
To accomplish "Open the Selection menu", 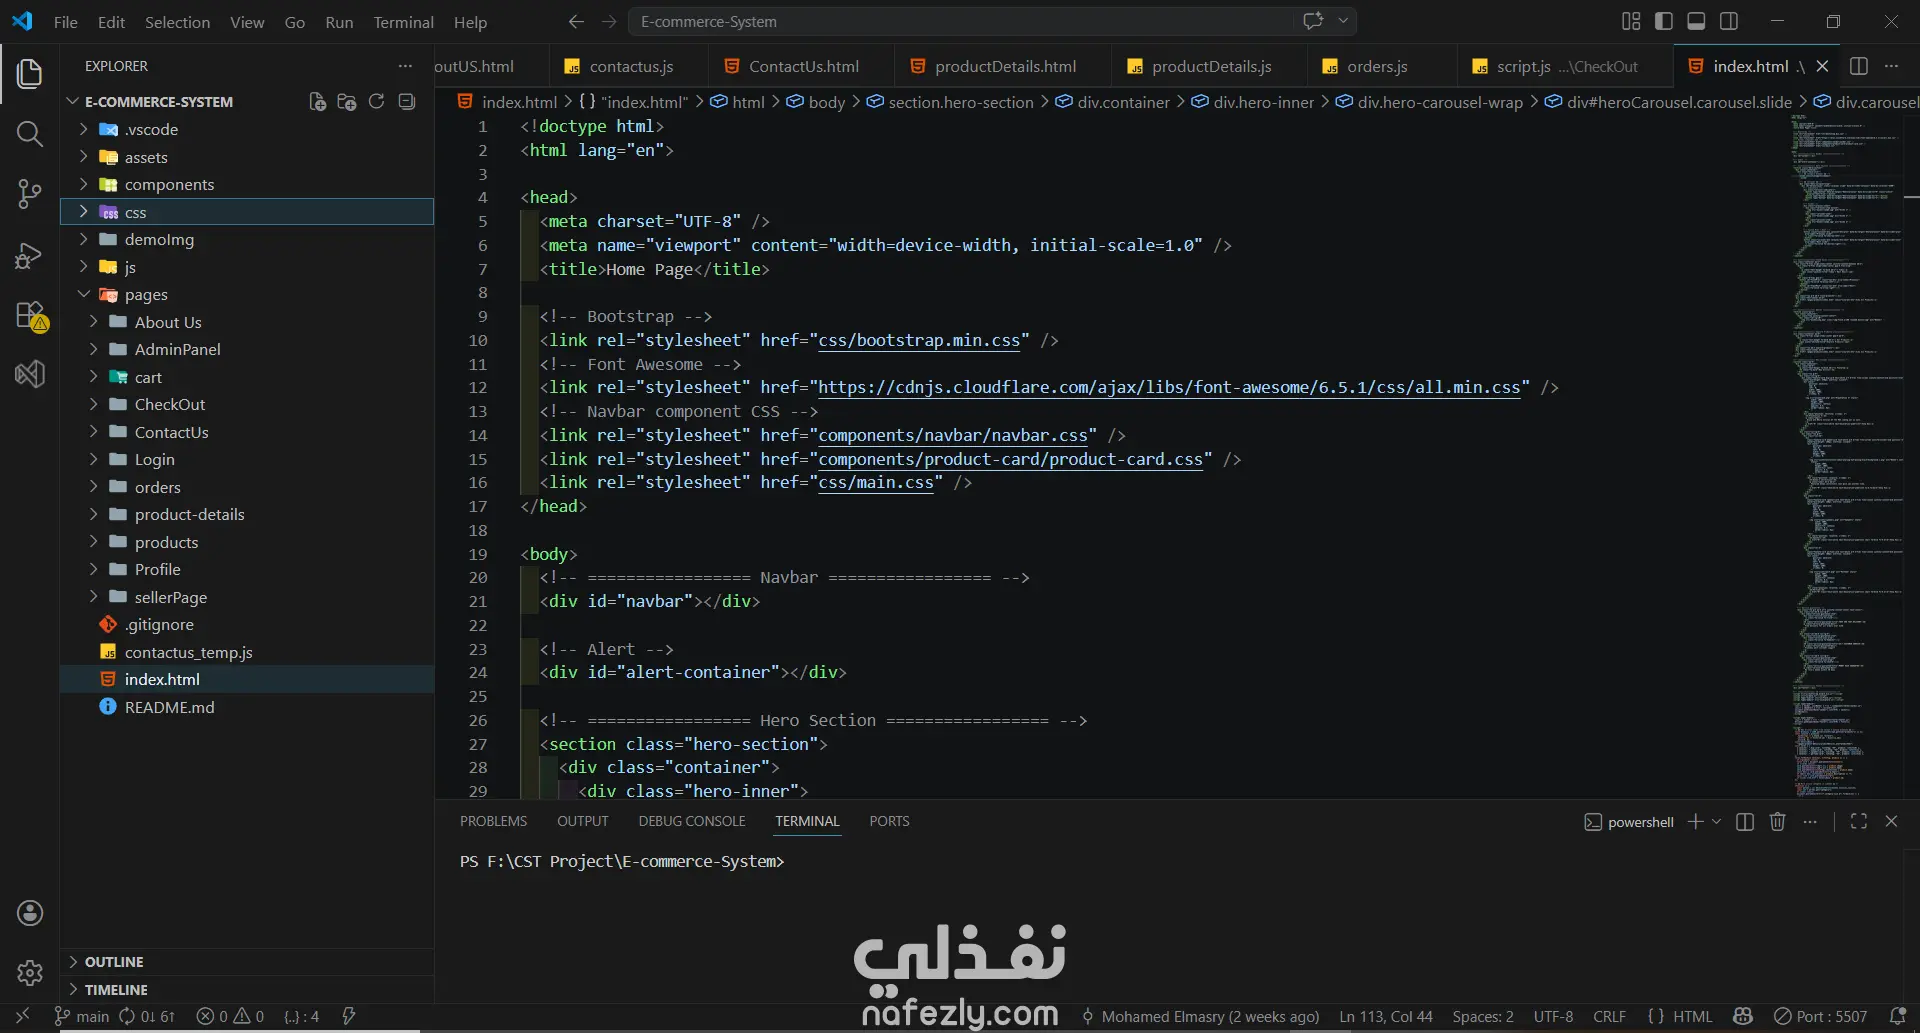I will (177, 22).
